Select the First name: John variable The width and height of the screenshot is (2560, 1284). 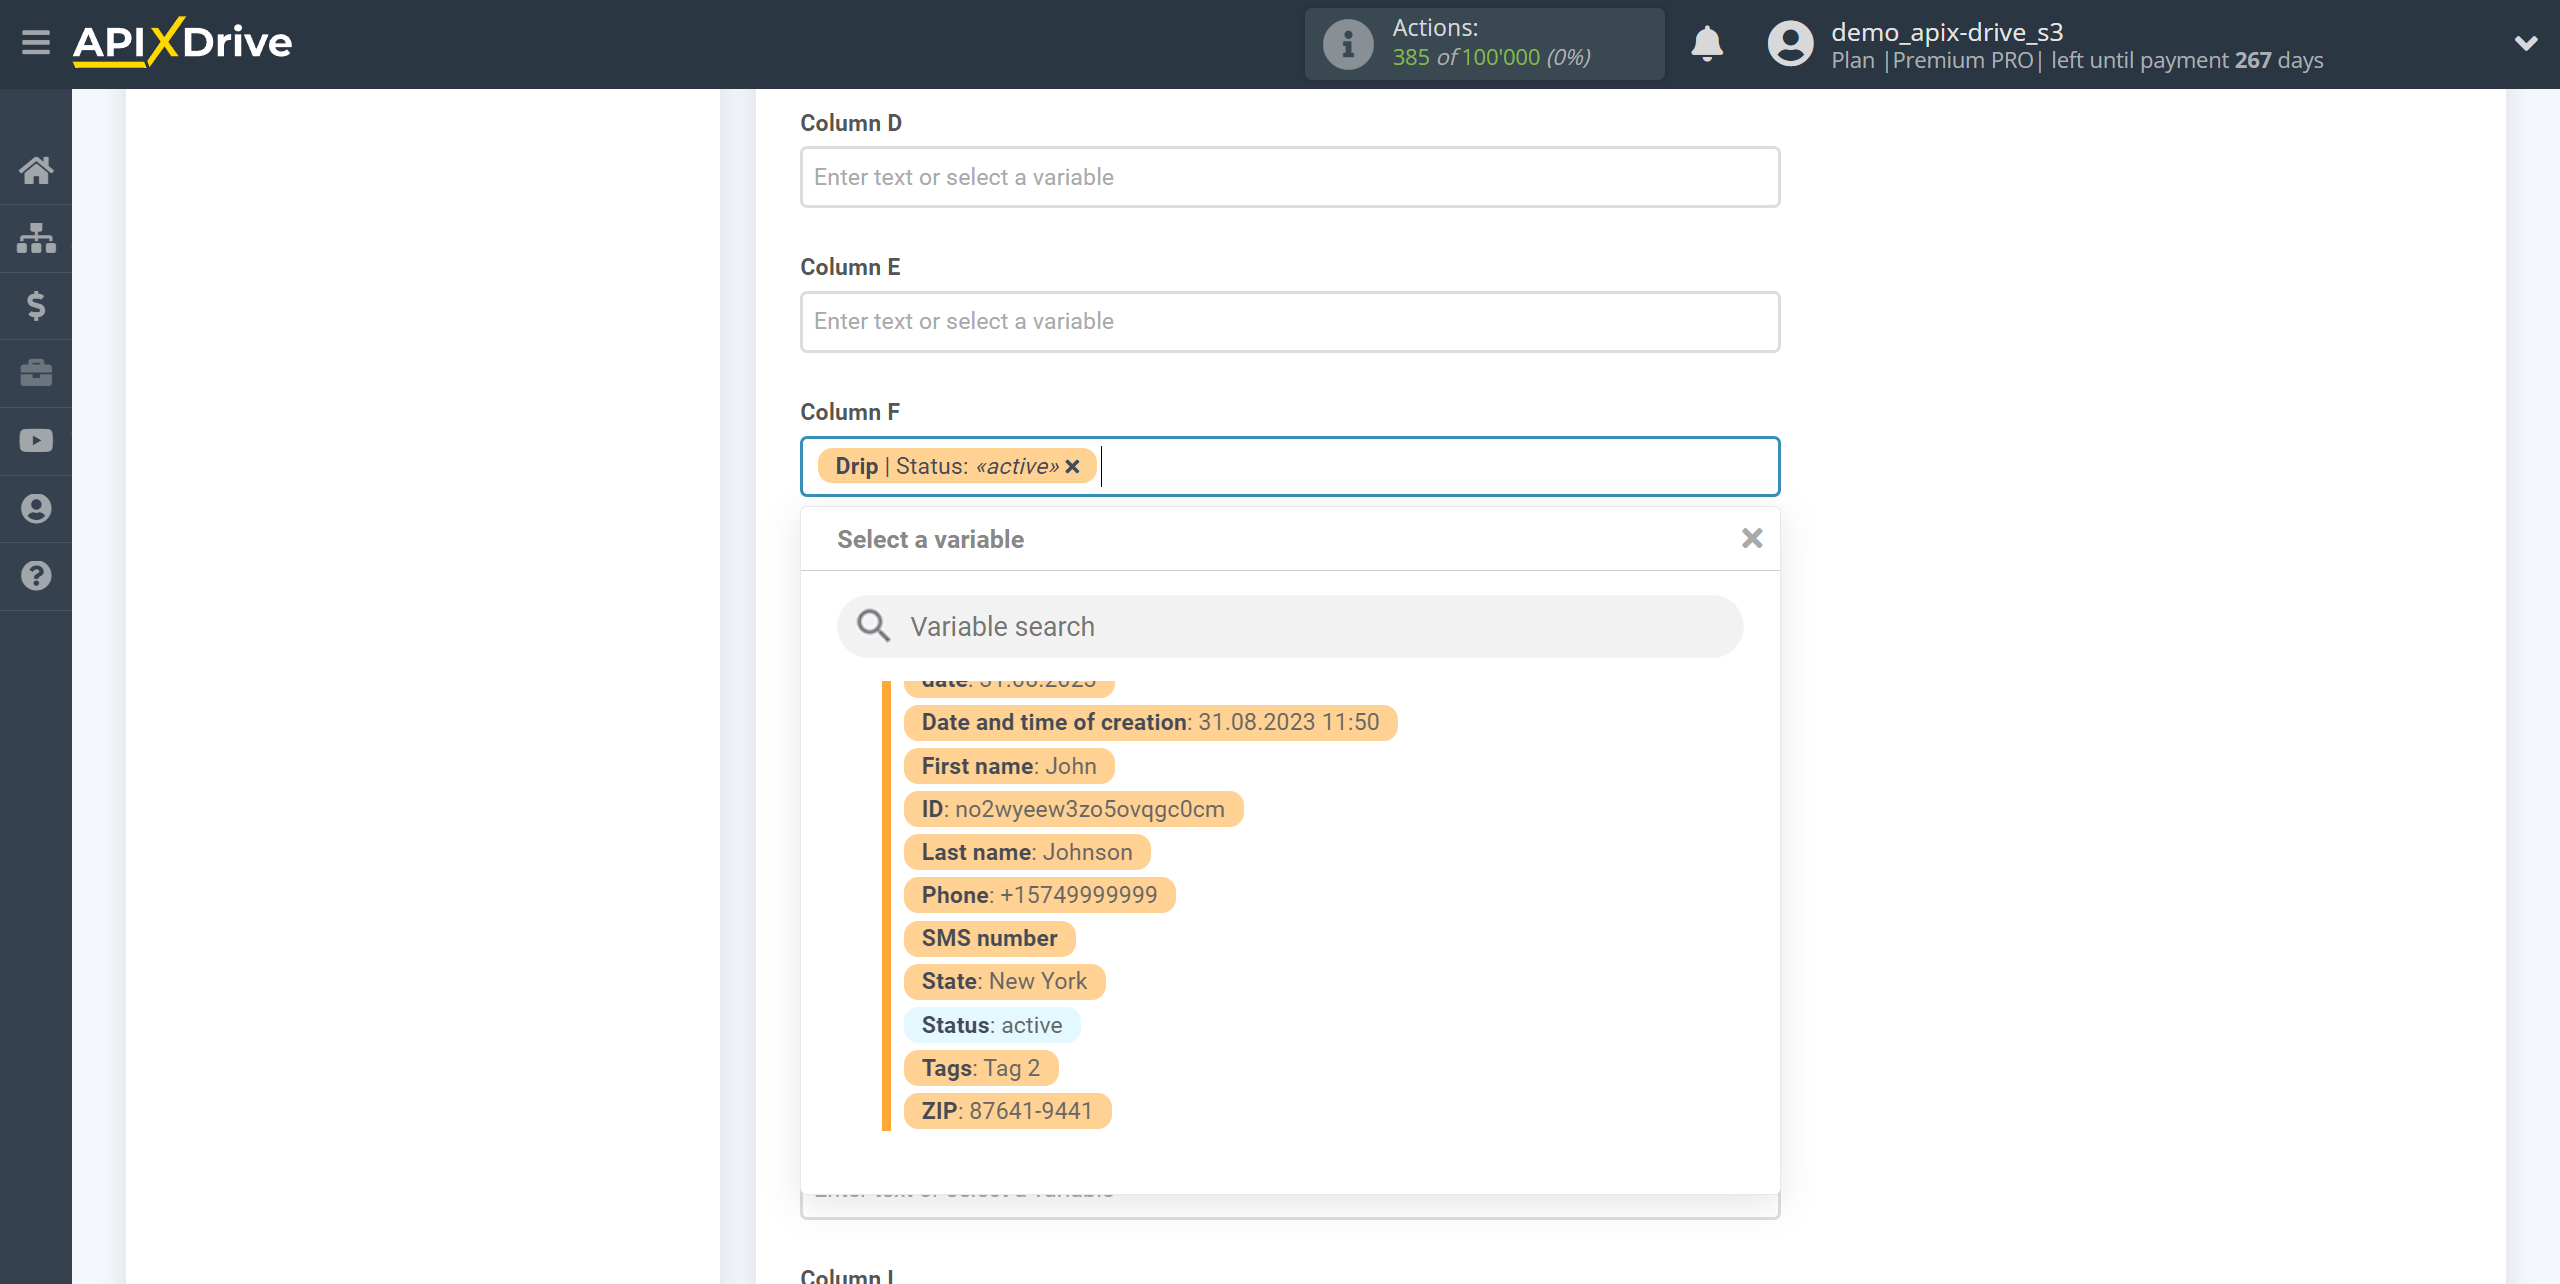click(x=1009, y=766)
